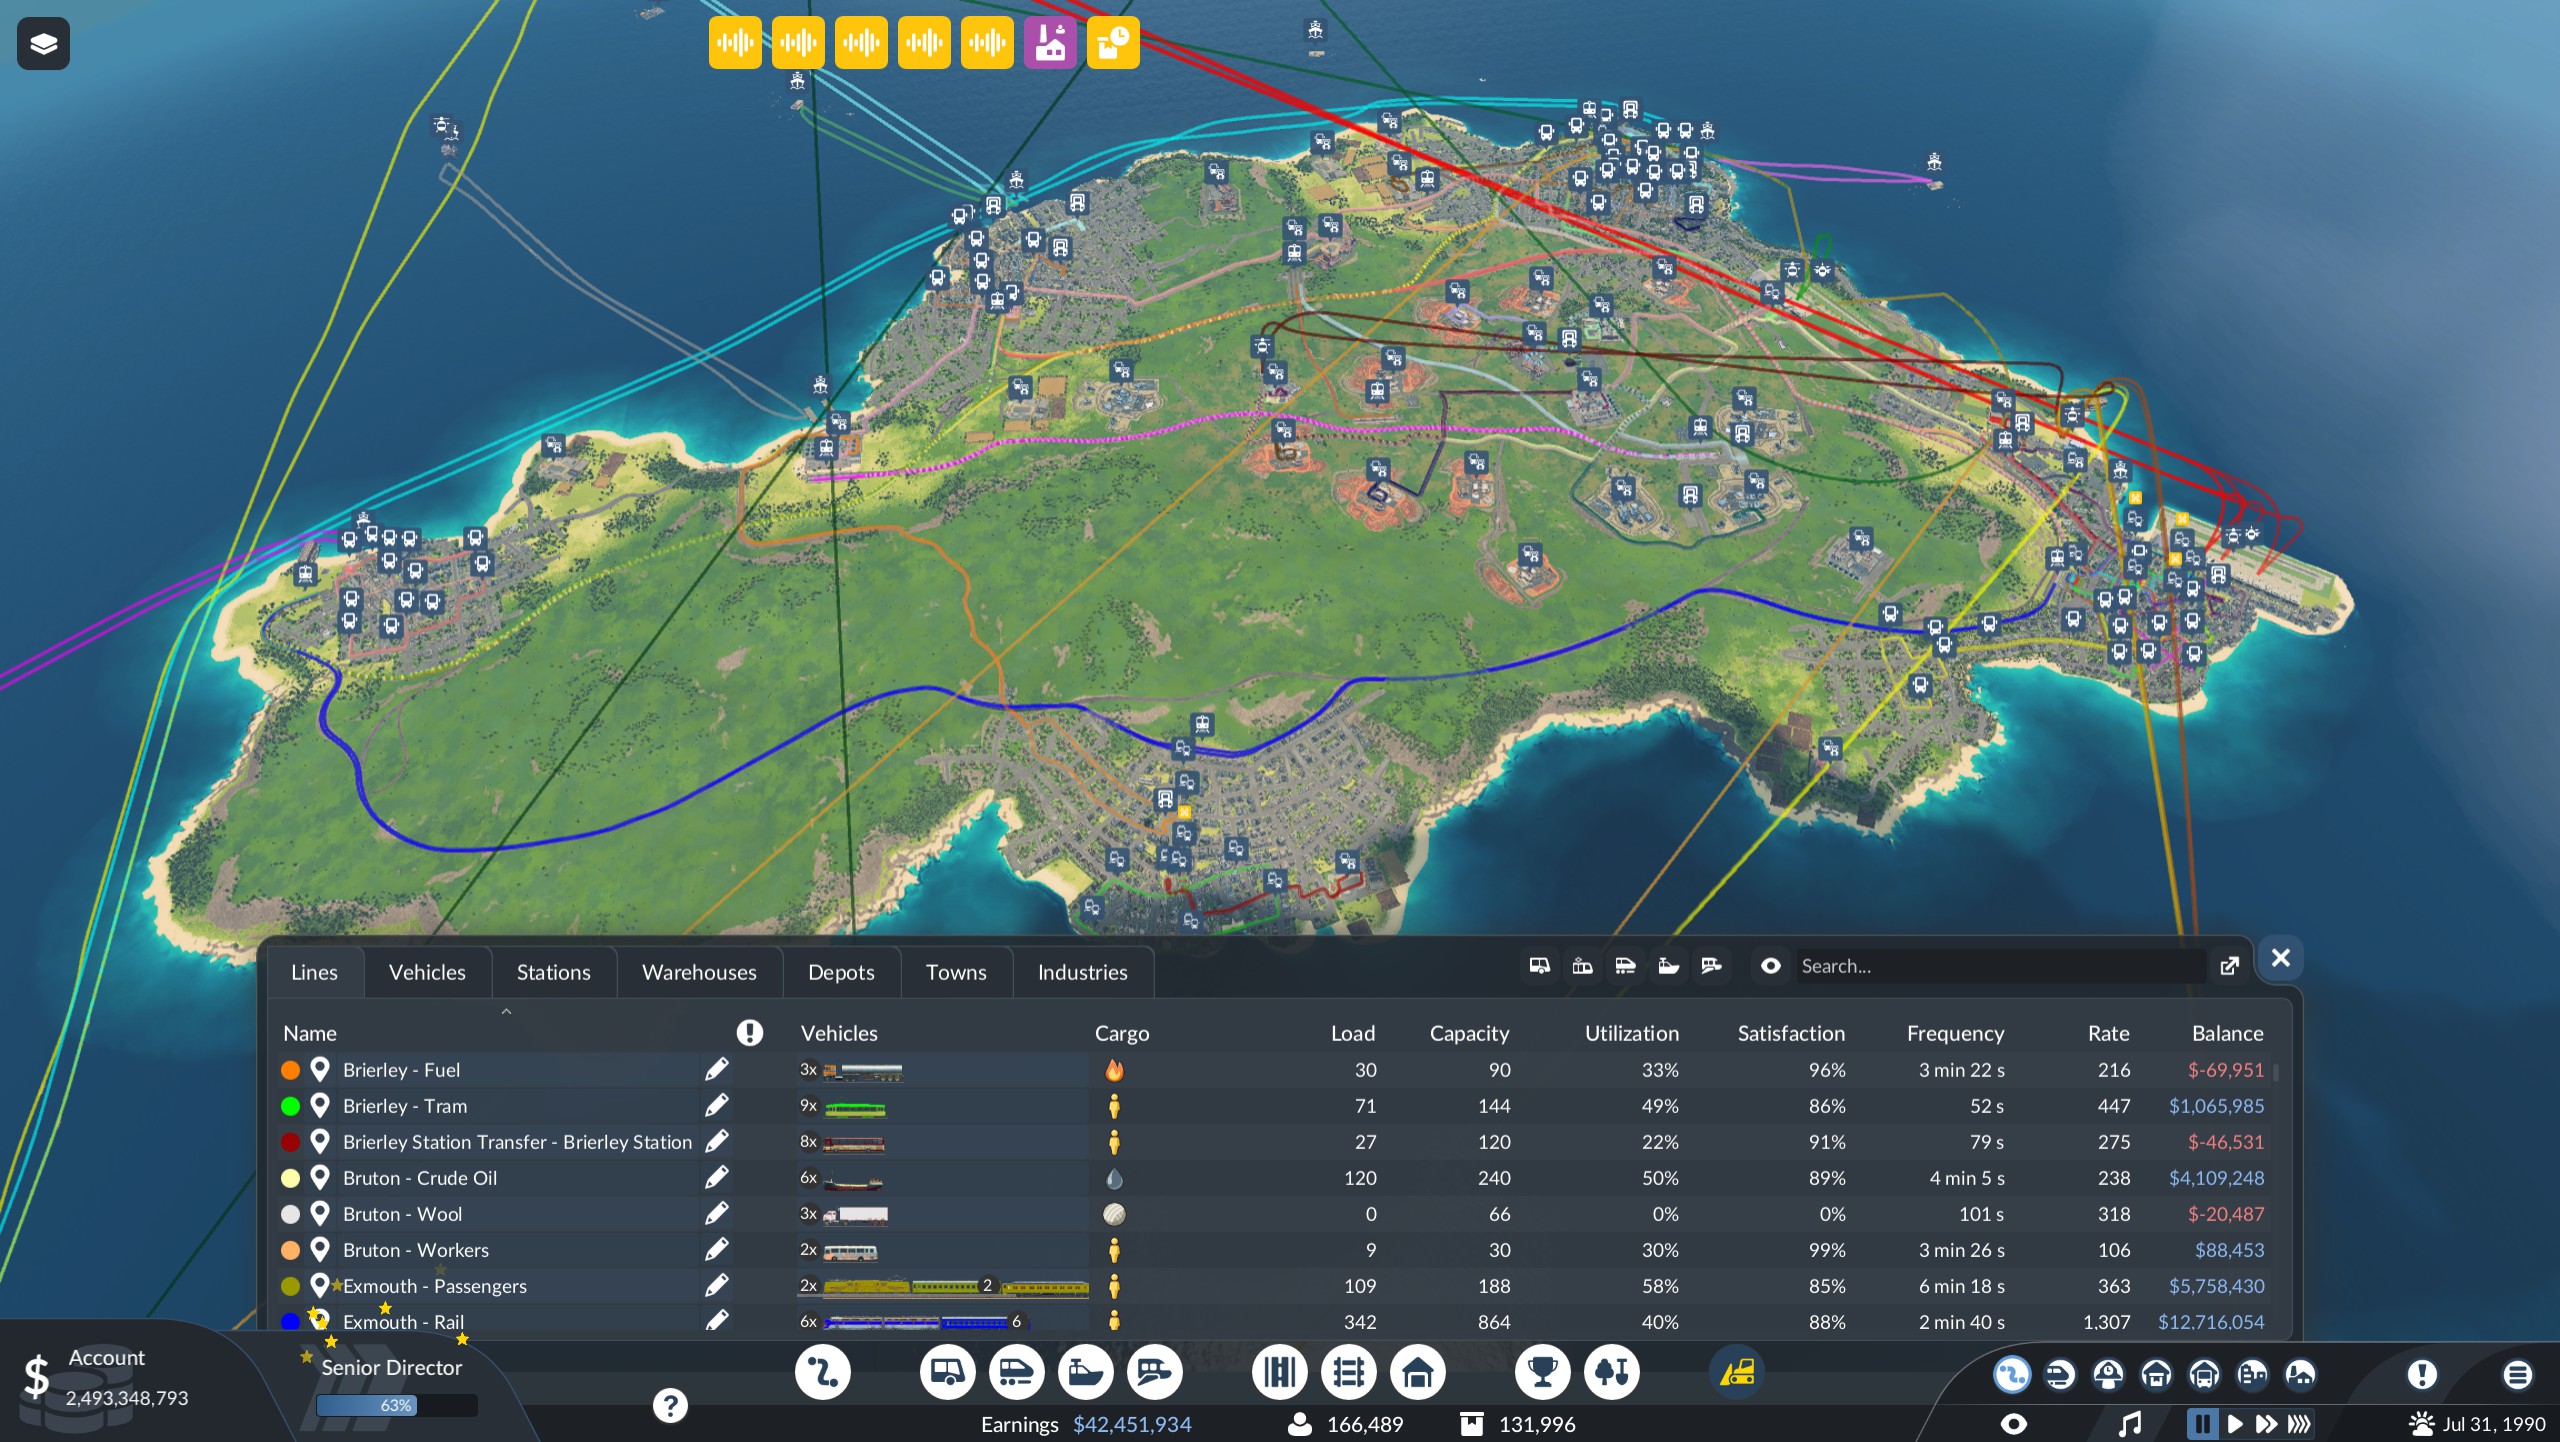Open the aircraft construction menu
Viewport: 2560px width, 1442px height.
click(x=1155, y=1372)
